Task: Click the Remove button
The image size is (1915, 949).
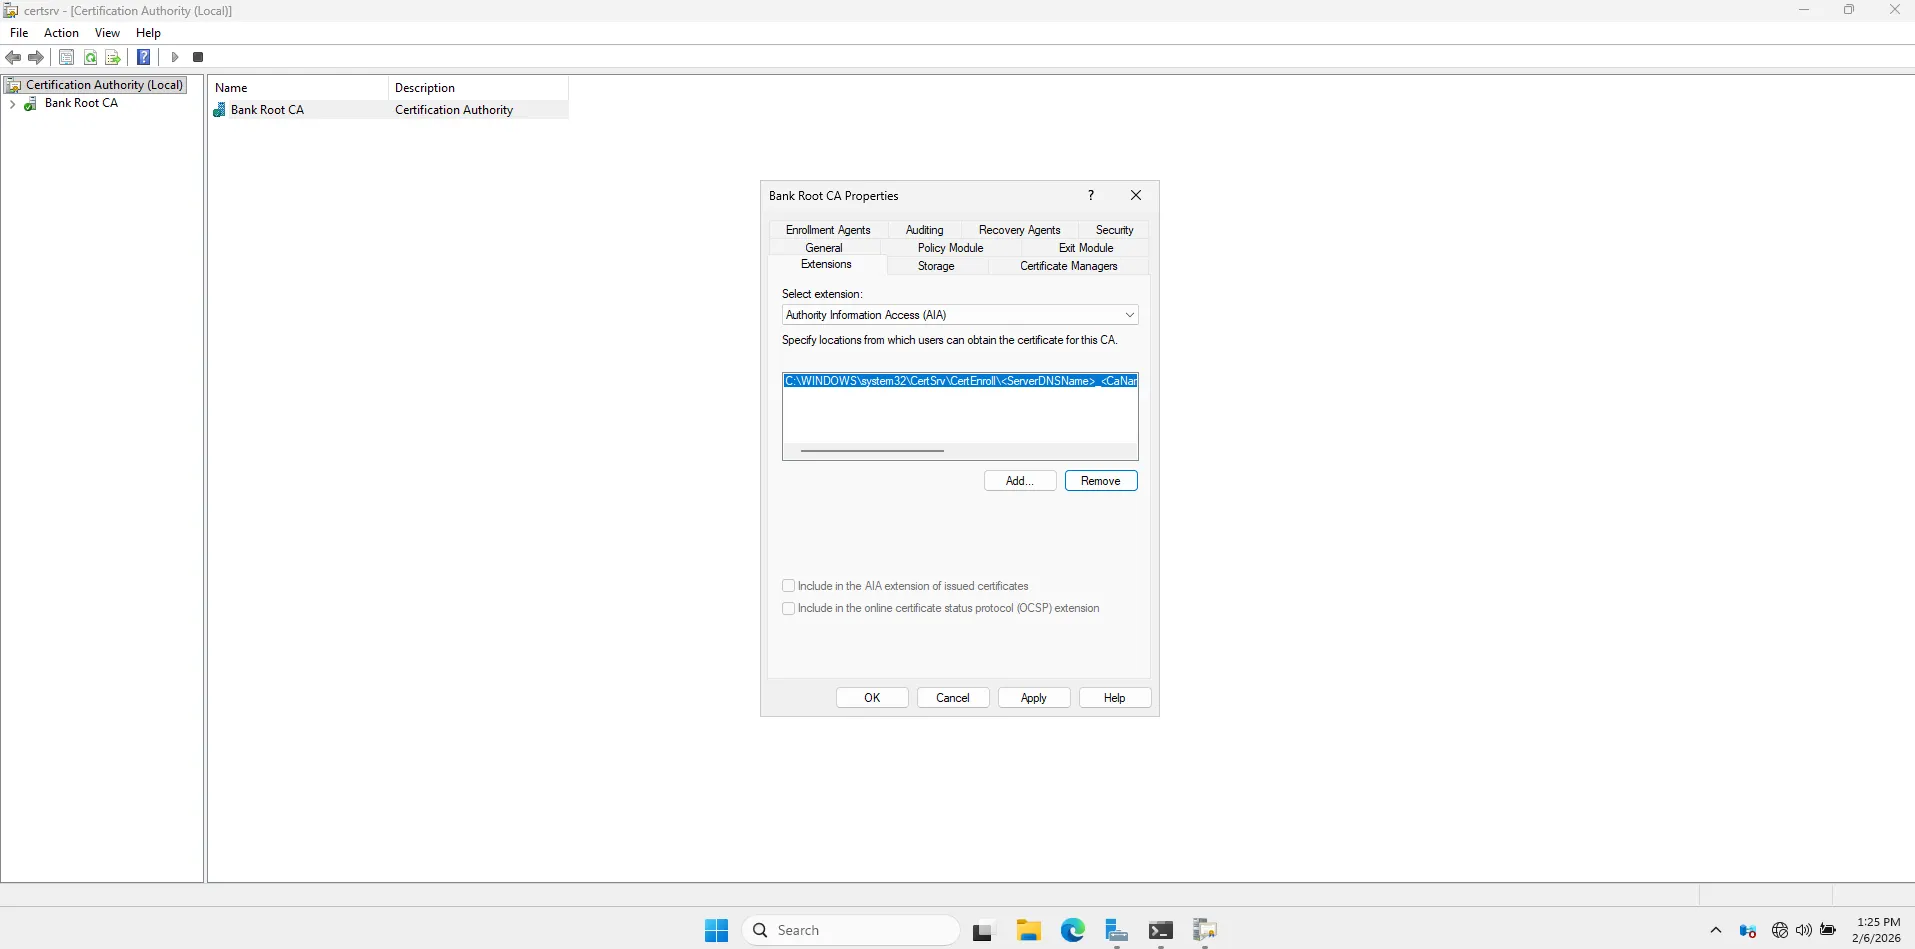Action: coord(1101,481)
